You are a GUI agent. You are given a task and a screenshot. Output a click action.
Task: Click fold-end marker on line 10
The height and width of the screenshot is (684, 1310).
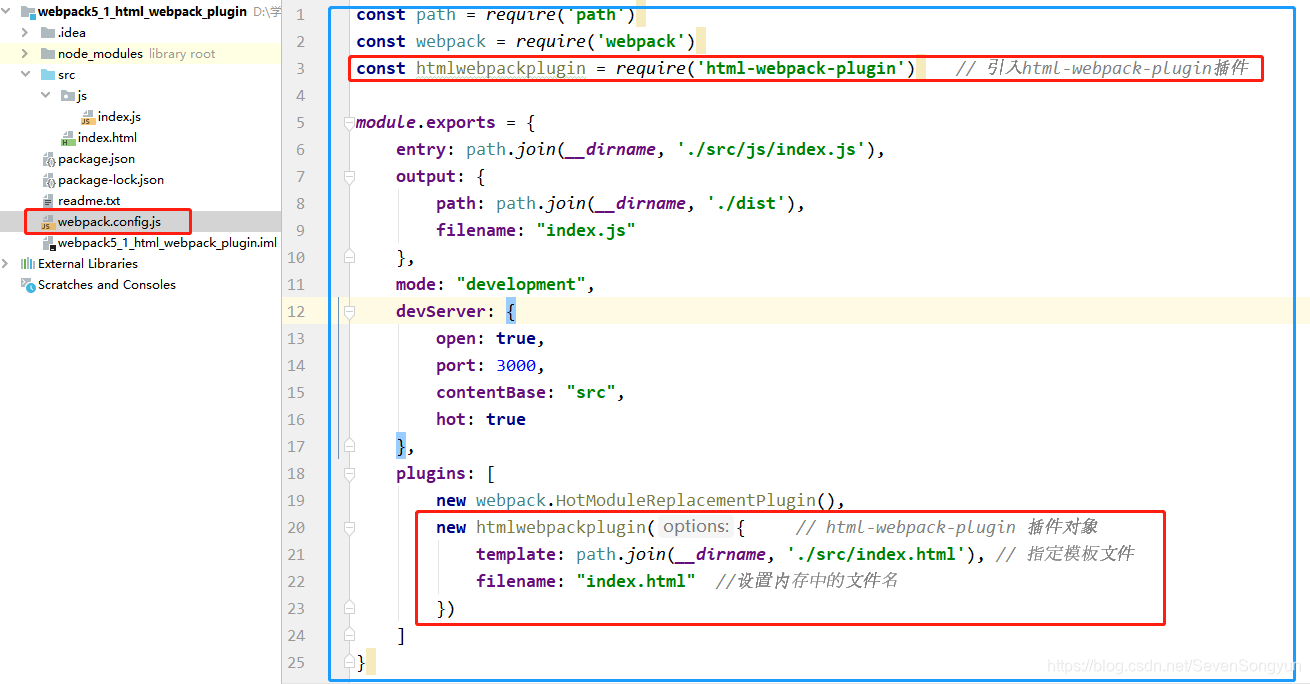point(349,258)
